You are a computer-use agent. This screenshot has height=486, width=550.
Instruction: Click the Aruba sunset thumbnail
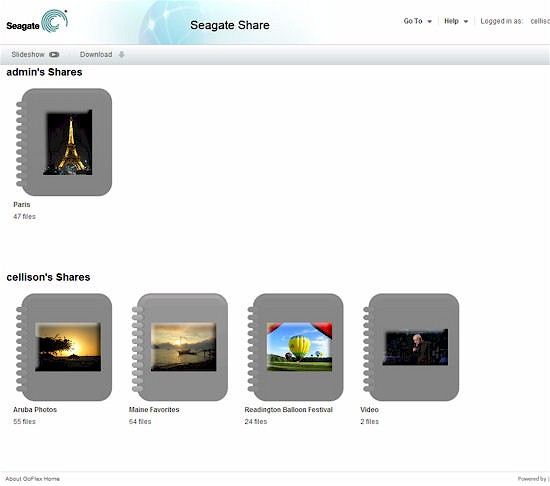(68, 347)
